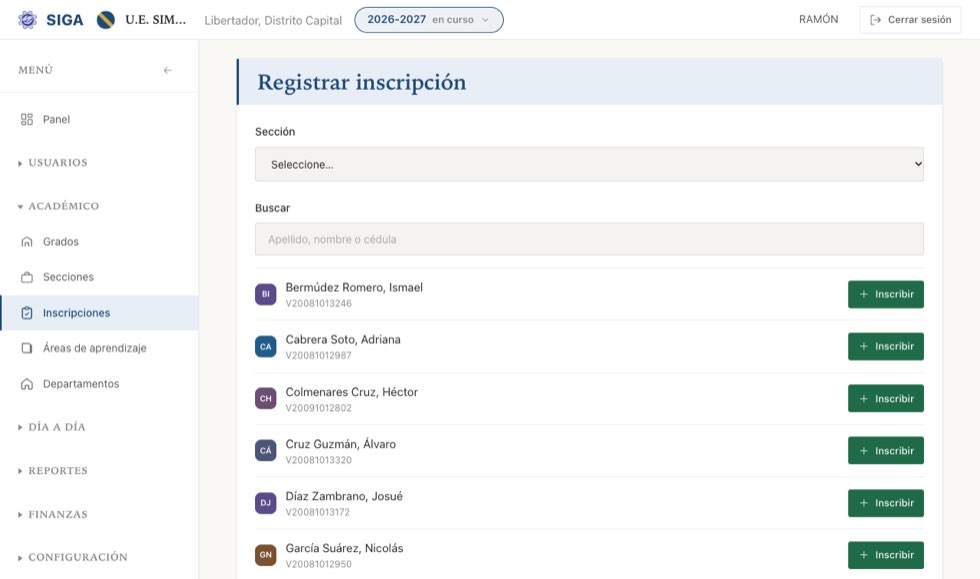980x579 pixels.
Task: Click the cédula V20081013320
Action: pos(319,460)
